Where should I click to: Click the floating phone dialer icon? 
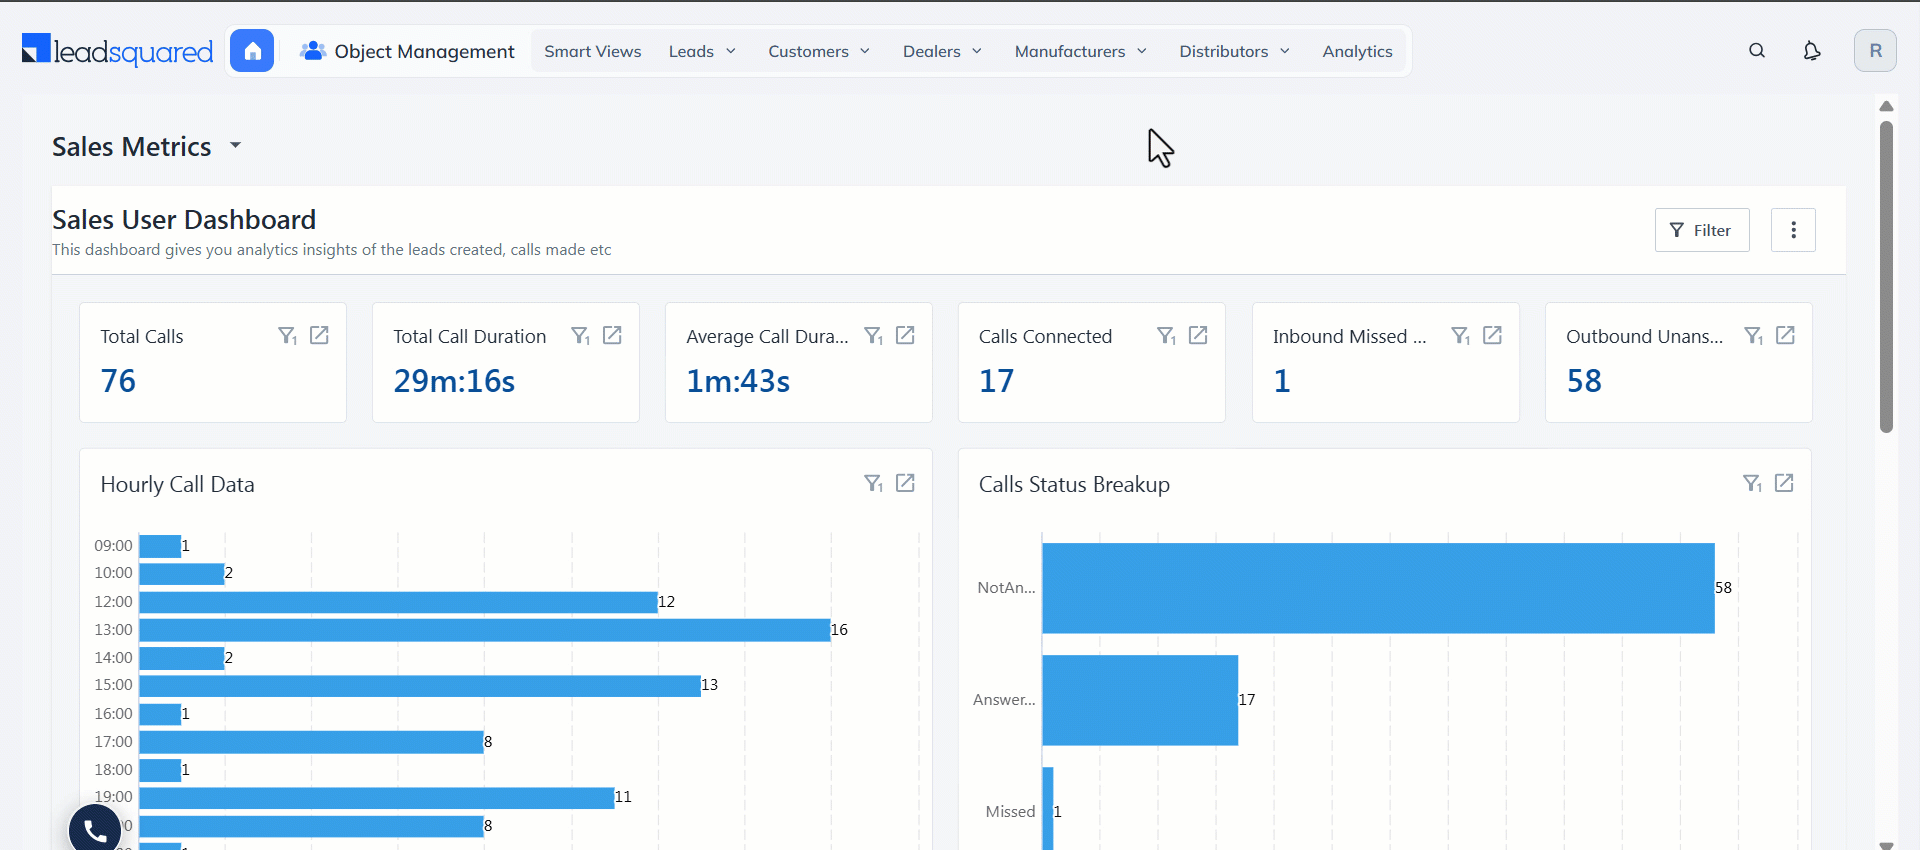tap(95, 830)
